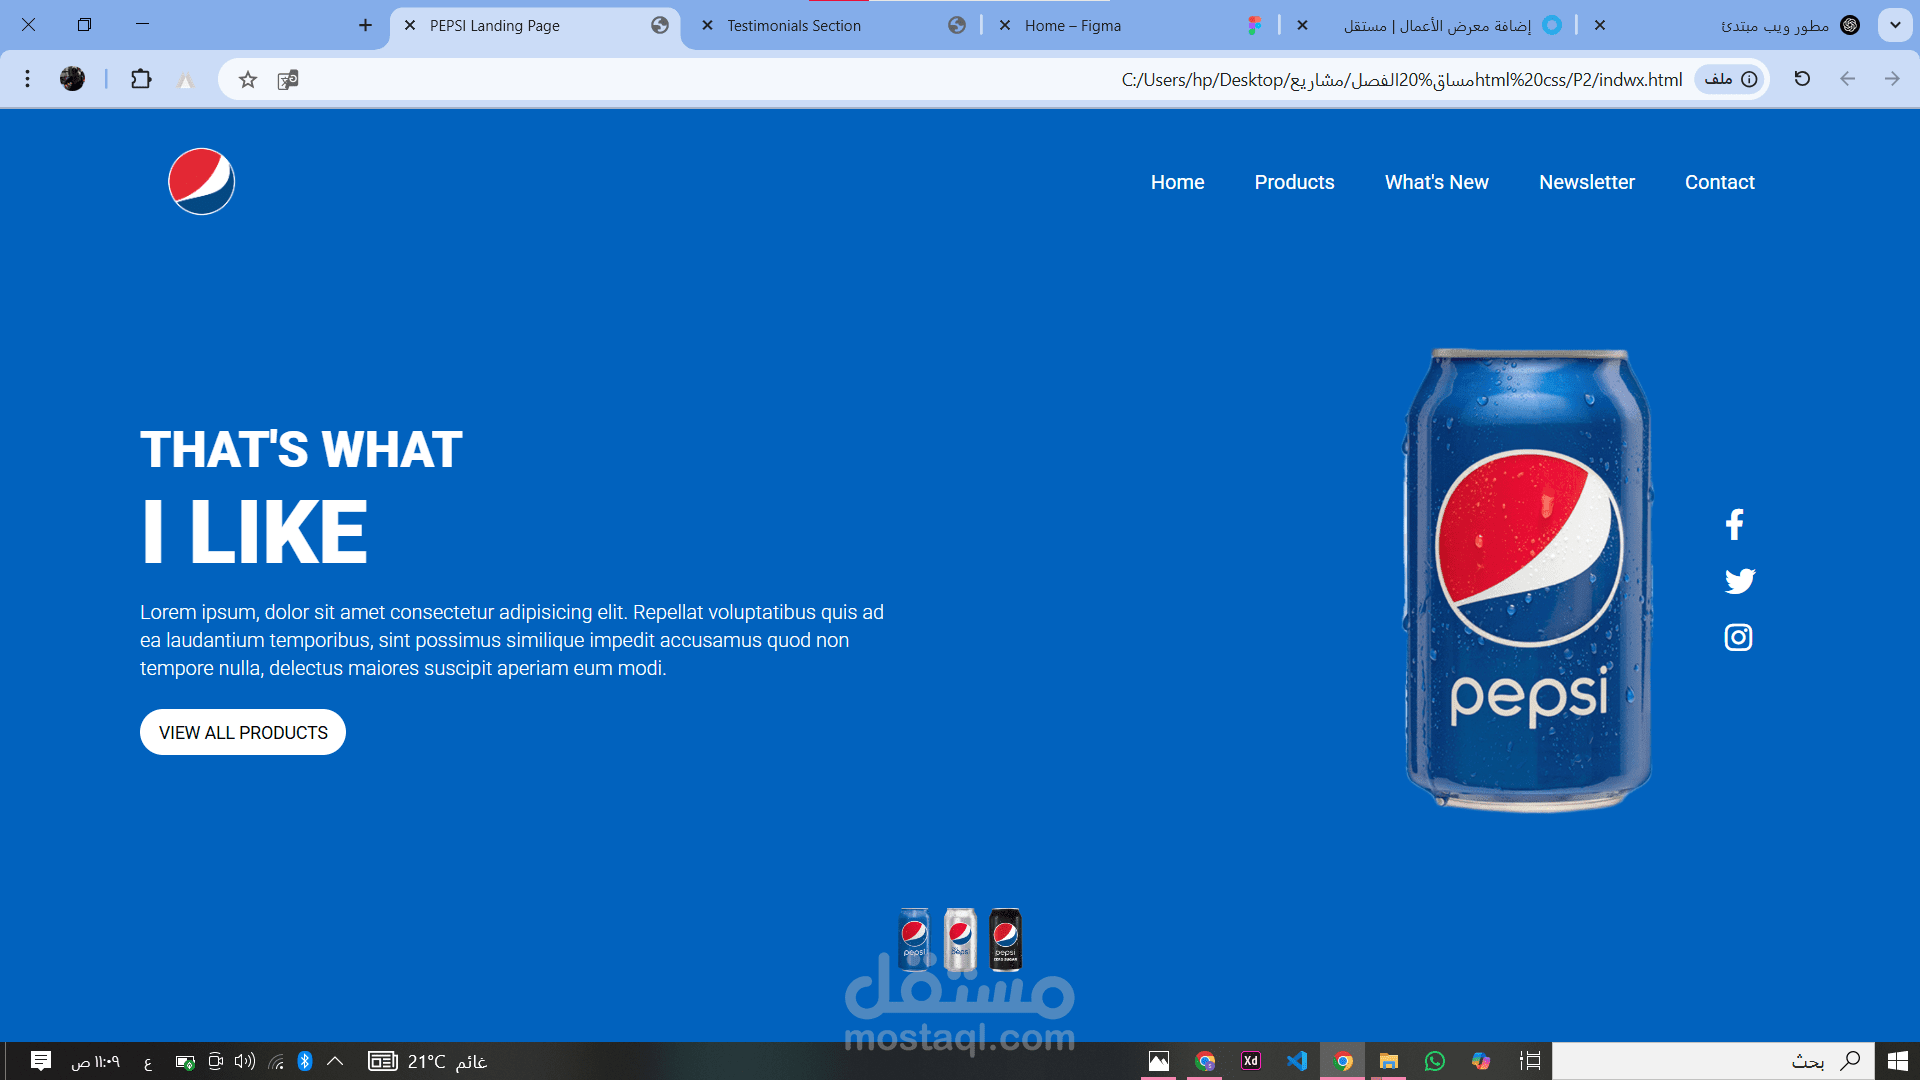Go to the Products nav link

coord(1294,182)
